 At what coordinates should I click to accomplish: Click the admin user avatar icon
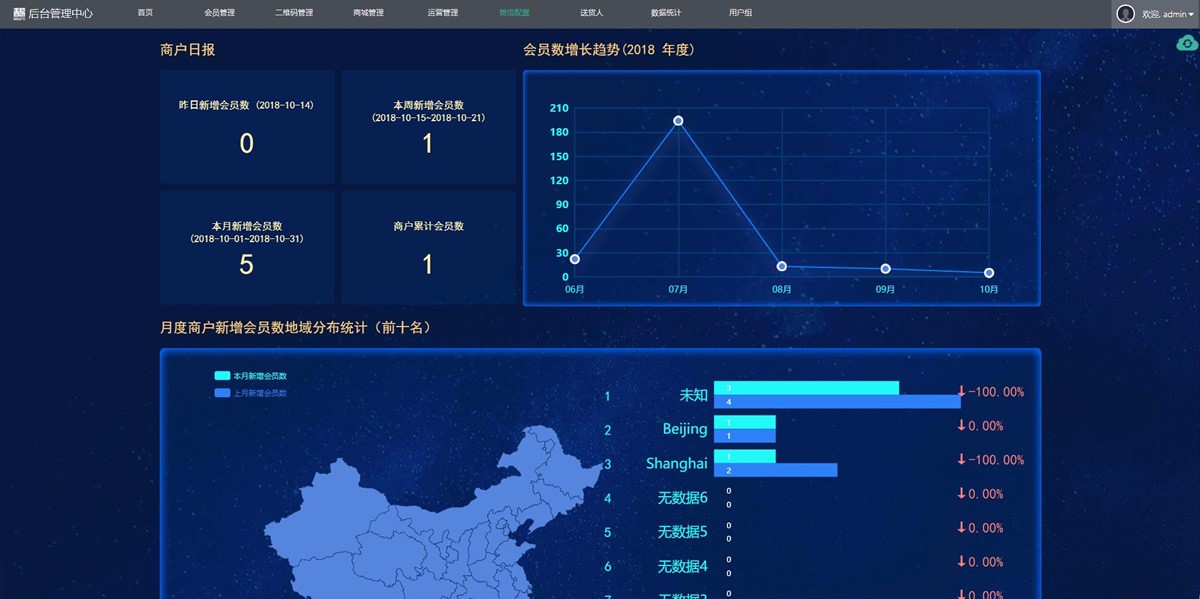coord(1126,14)
